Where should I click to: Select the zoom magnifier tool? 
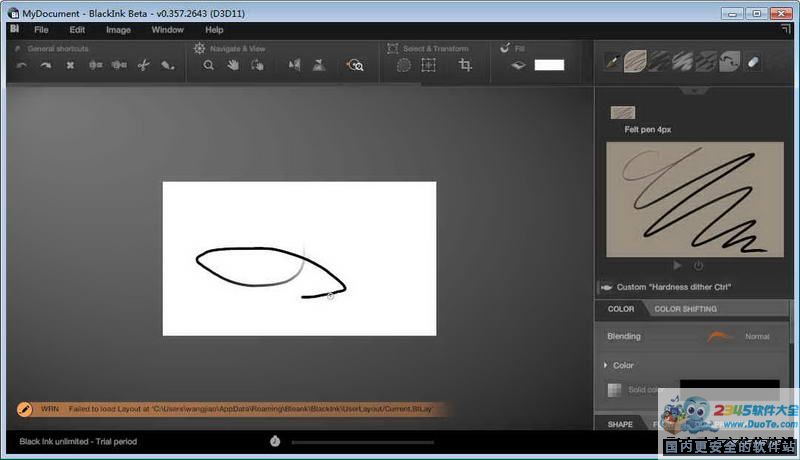coord(209,65)
